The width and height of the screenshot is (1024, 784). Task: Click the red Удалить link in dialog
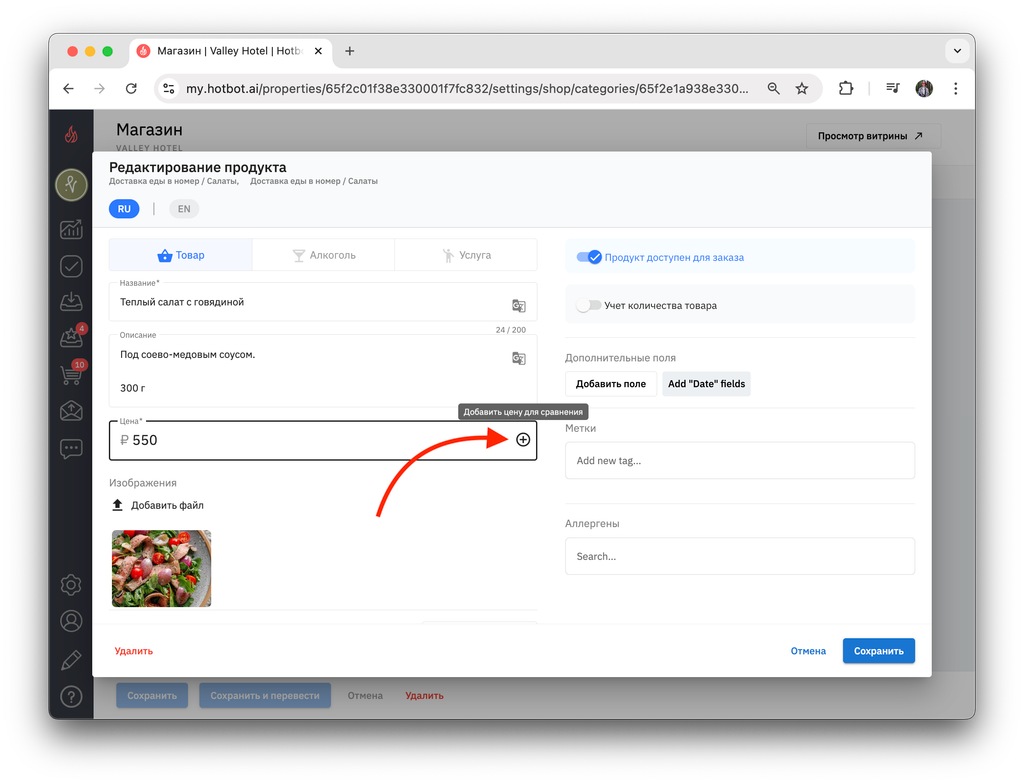pyautogui.click(x=134, y=651)
